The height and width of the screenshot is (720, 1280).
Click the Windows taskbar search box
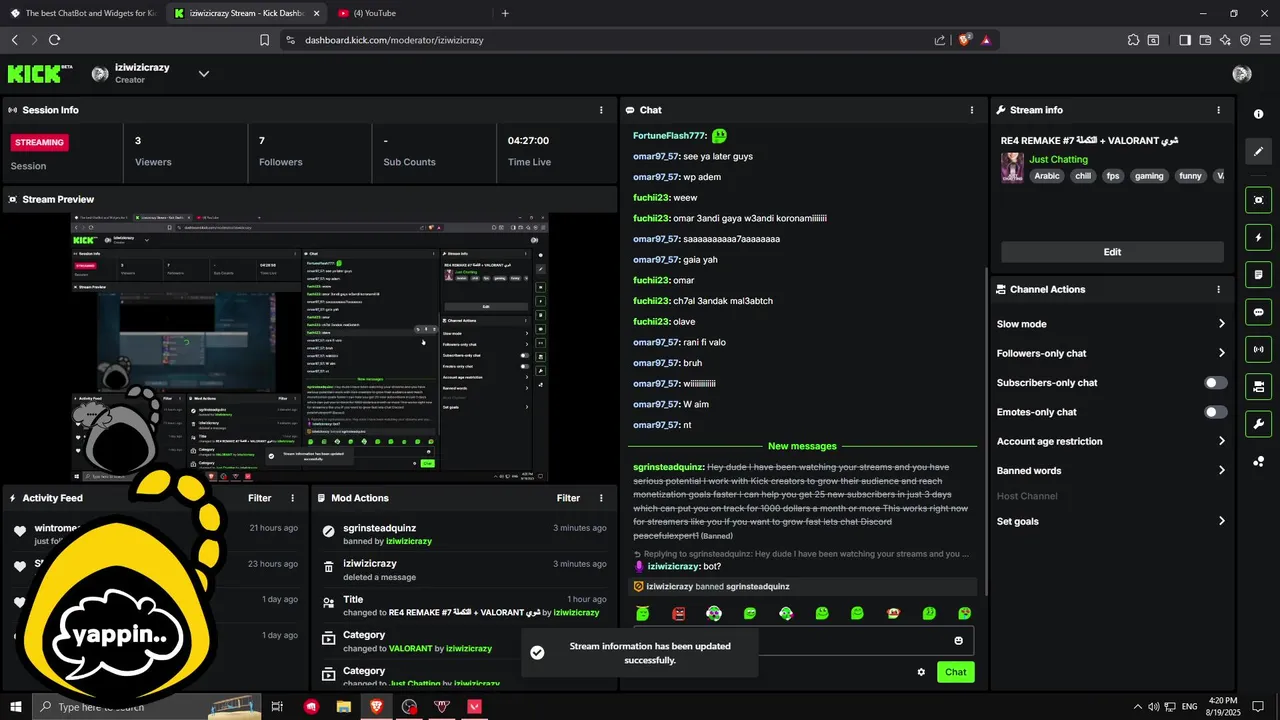pyautogui.click(x=145, y=707)
